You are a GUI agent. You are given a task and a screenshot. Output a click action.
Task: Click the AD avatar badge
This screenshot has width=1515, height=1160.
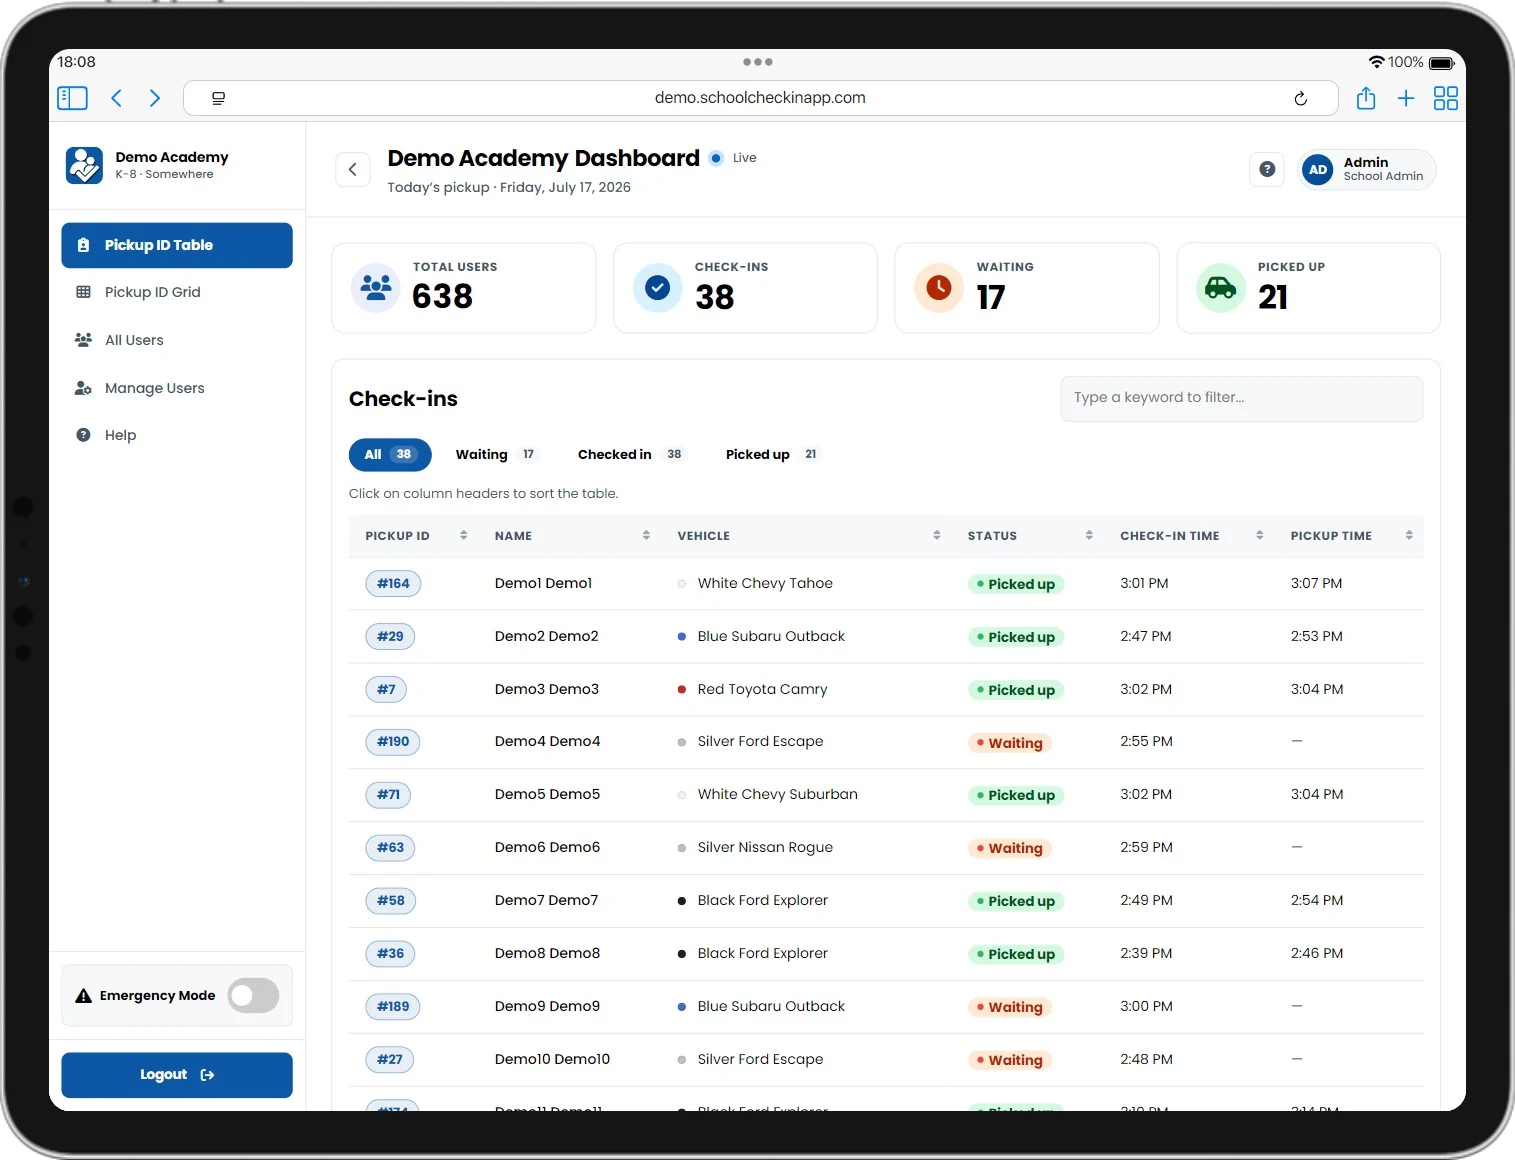click(1318, 170)
